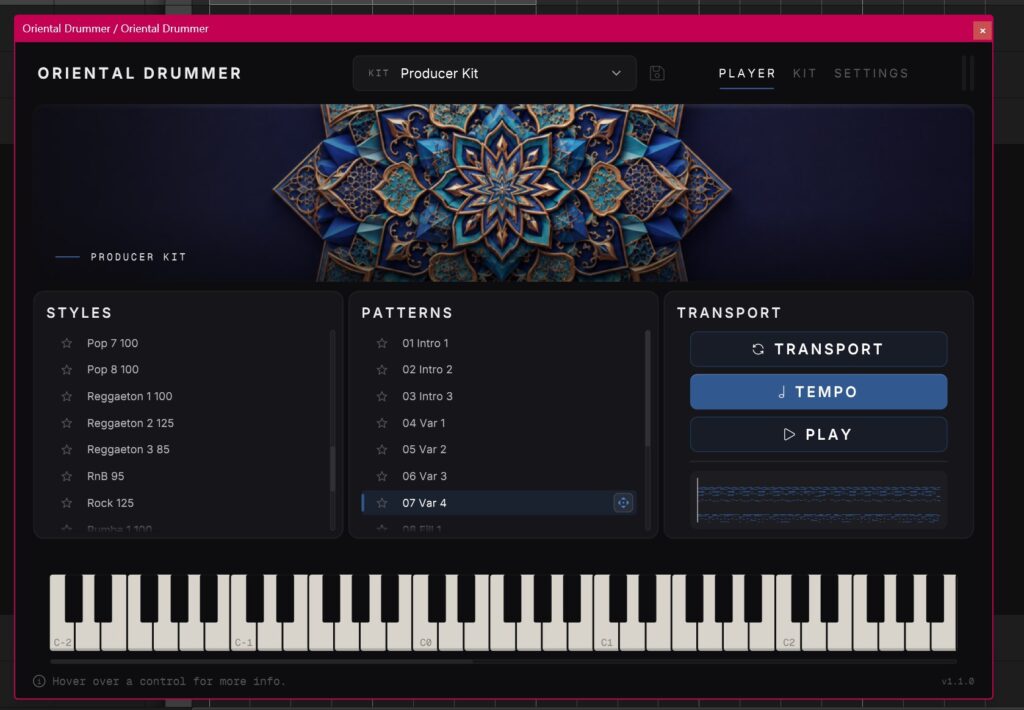Click the save kit floppy disk icon
This screenshot has width=1024, height=710.
click(x=657, y=73)
